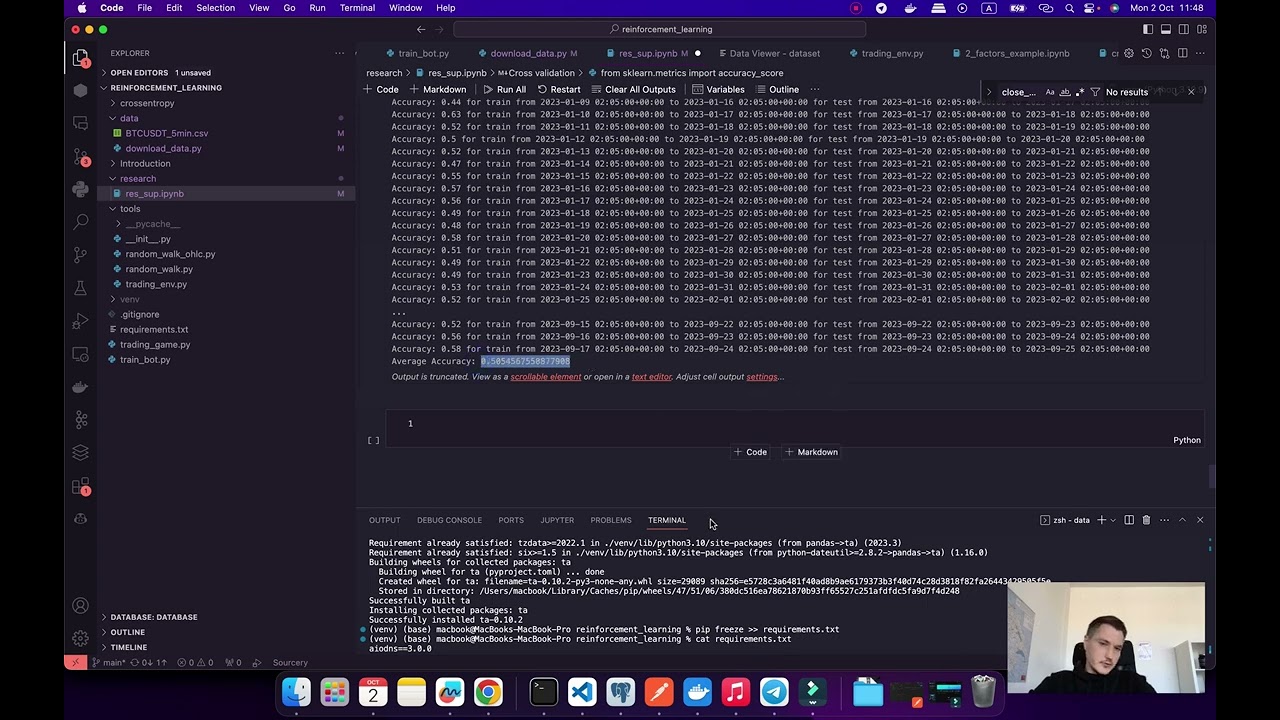Expand replace mode in the find widget

tap(989, 92)
